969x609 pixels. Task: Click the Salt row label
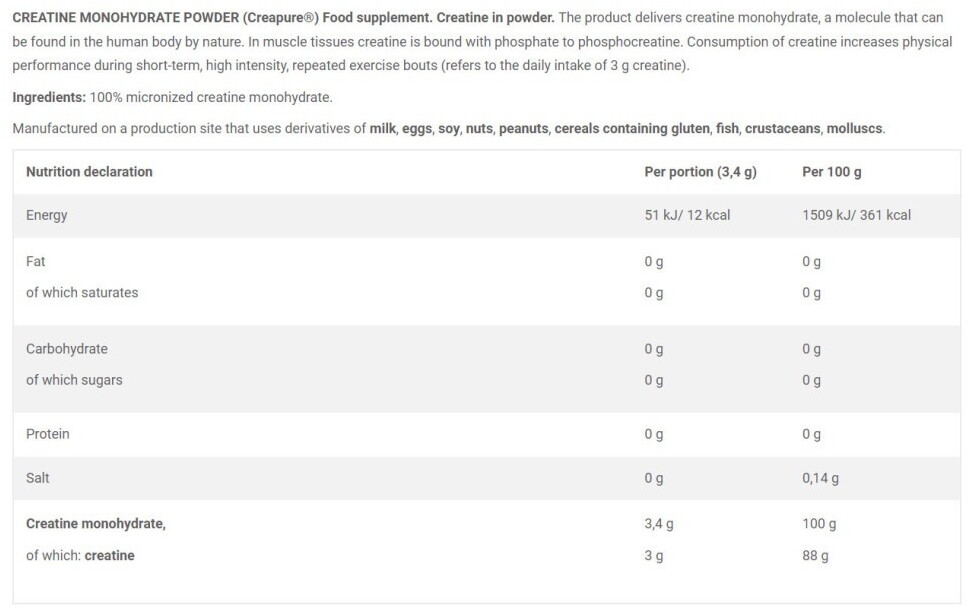(x=38, y=478)
